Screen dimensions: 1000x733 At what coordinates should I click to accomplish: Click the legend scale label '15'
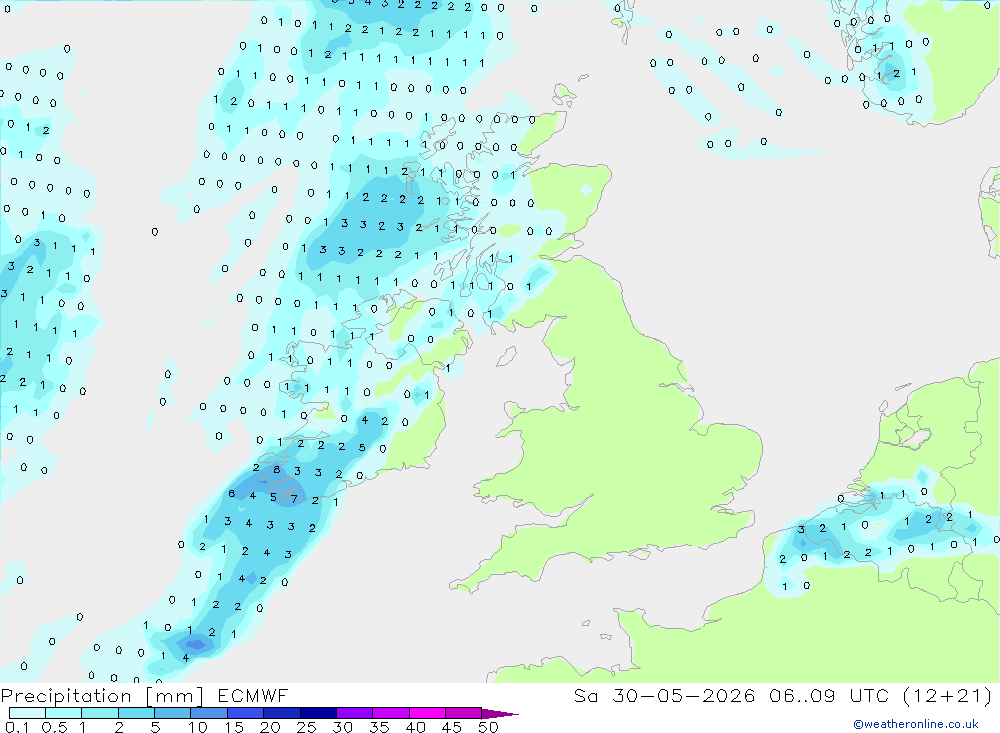pyautogui.click(x=234, y=727)
